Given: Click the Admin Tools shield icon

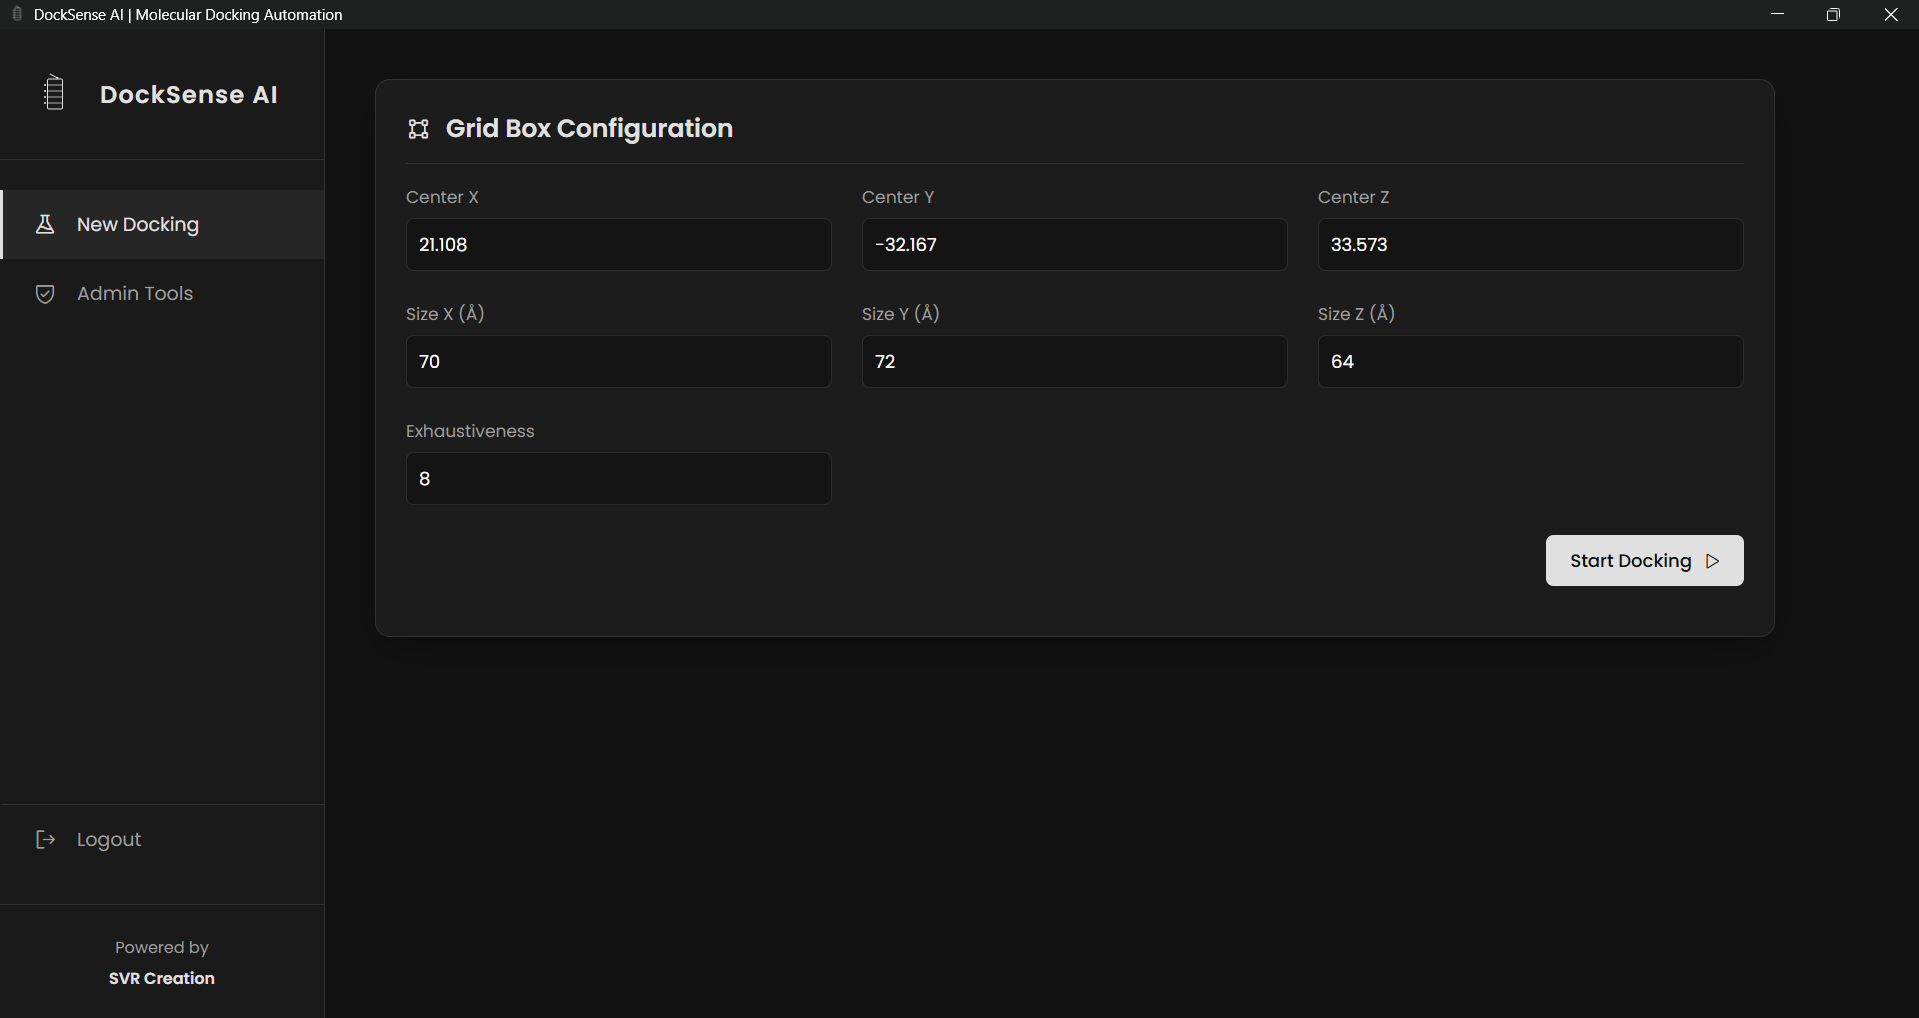Looking at the screenshot, I should tap(45, 294).
